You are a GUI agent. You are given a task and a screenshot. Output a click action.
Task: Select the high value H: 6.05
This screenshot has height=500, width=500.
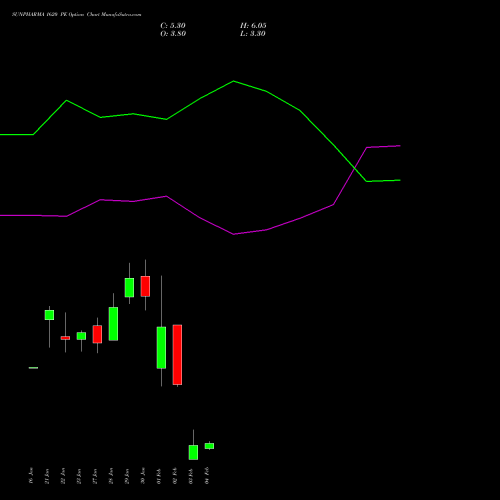253,26
